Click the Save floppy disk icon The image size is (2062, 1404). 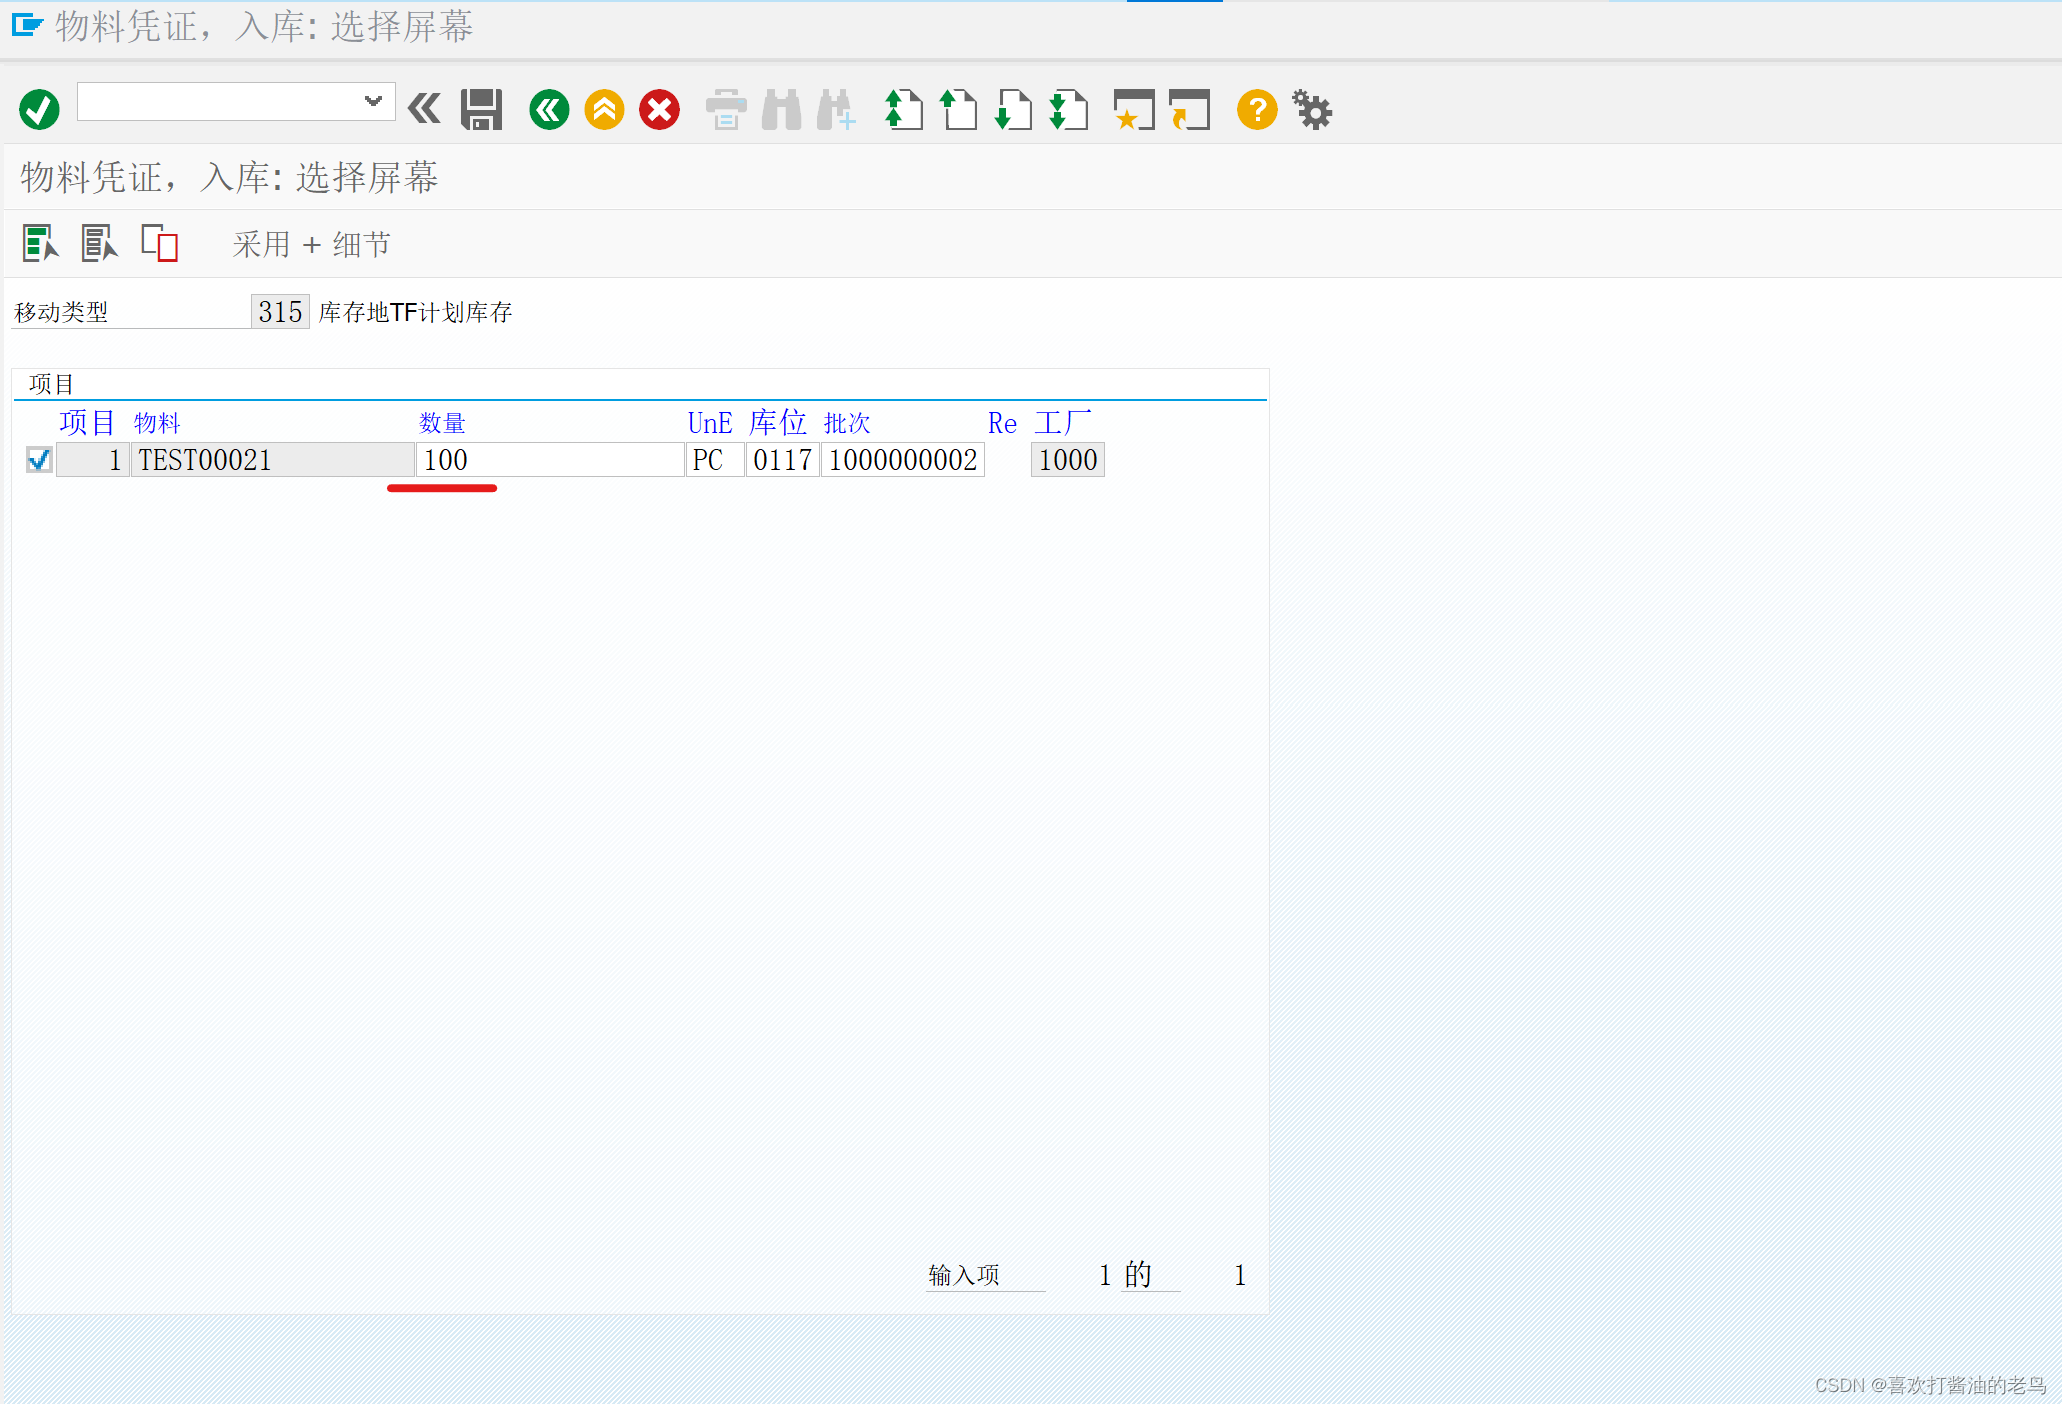[x=481, y=109]
